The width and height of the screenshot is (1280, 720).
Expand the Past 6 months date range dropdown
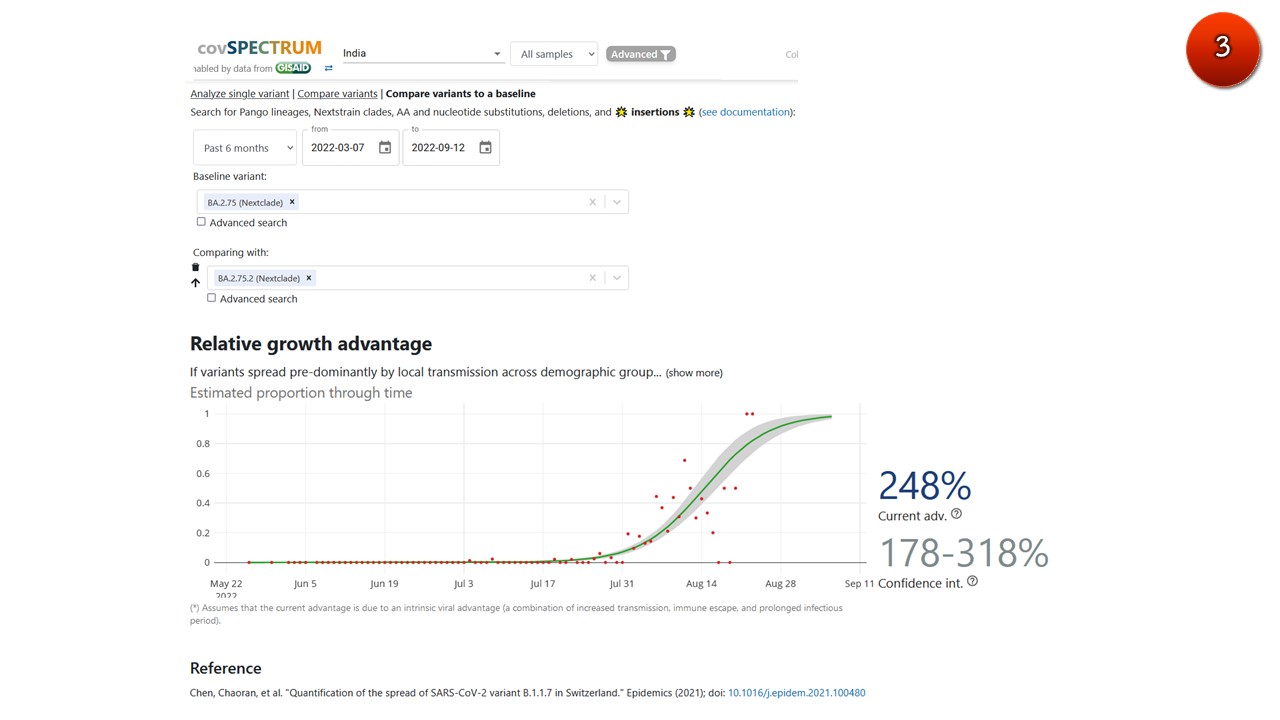coord(245,148)
